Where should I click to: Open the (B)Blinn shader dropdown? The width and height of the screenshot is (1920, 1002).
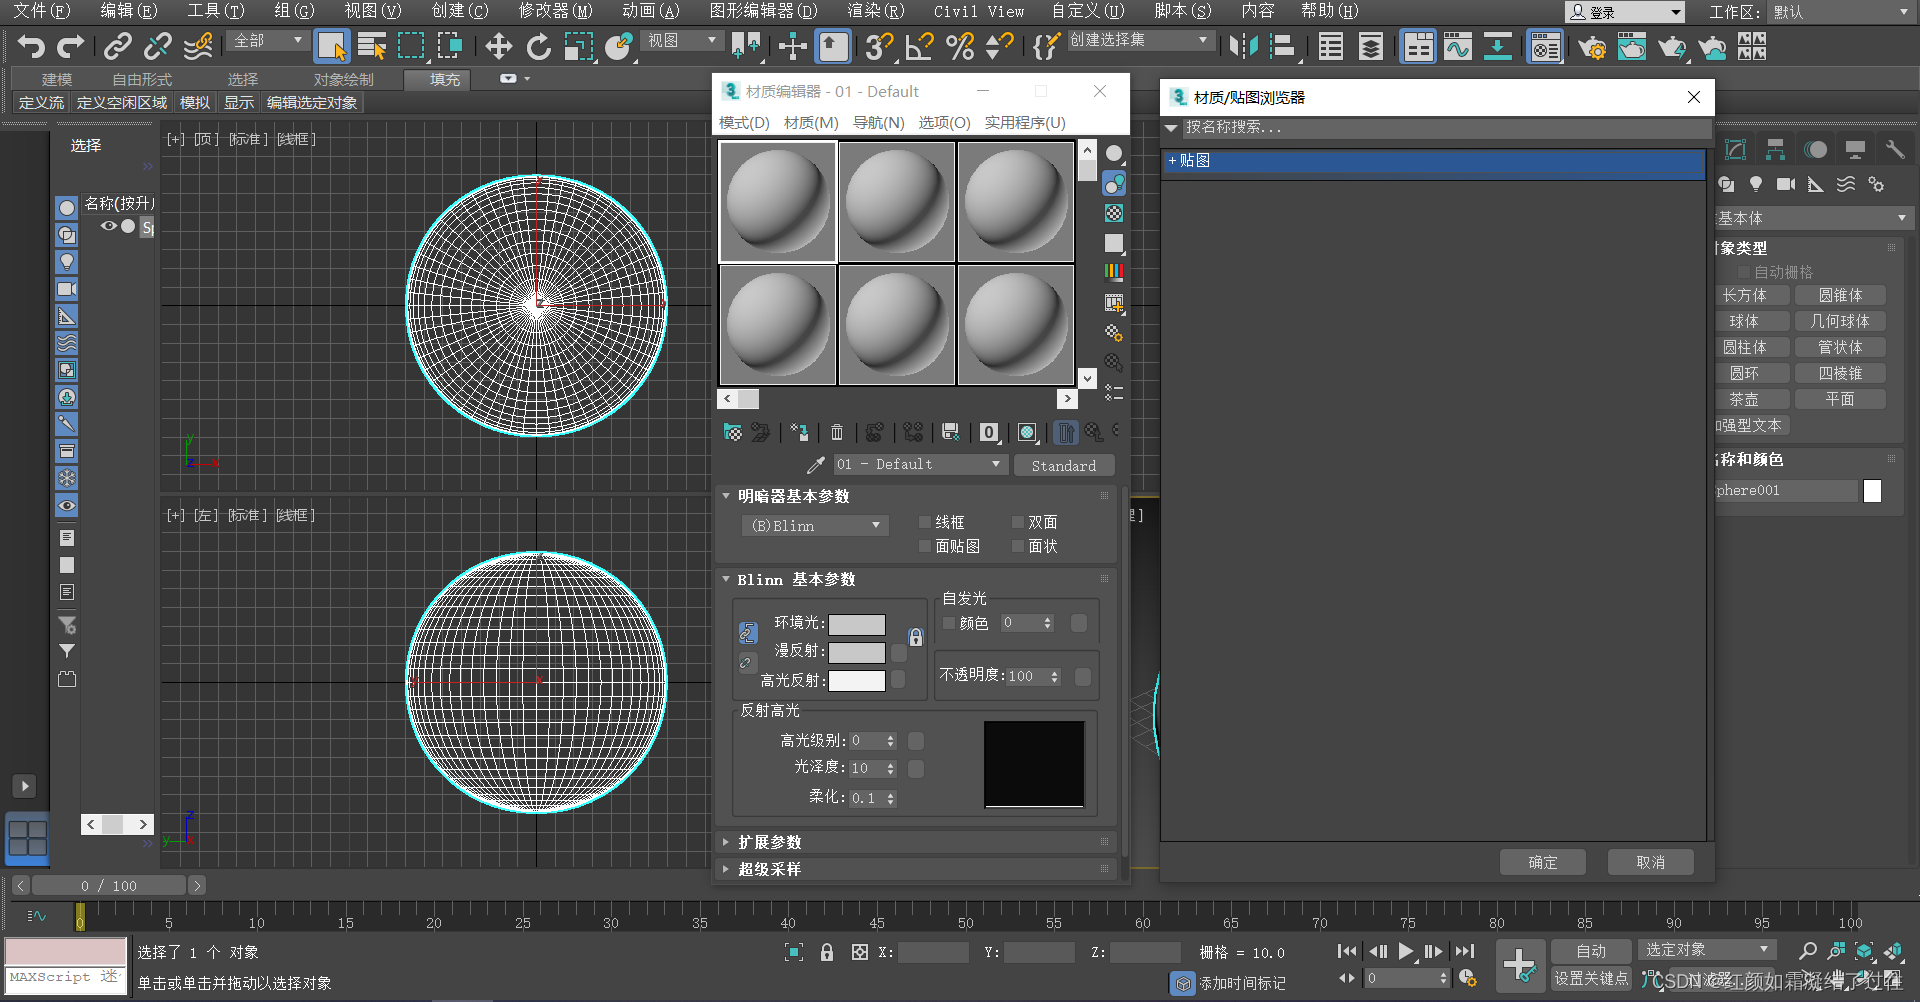[815, 526]
